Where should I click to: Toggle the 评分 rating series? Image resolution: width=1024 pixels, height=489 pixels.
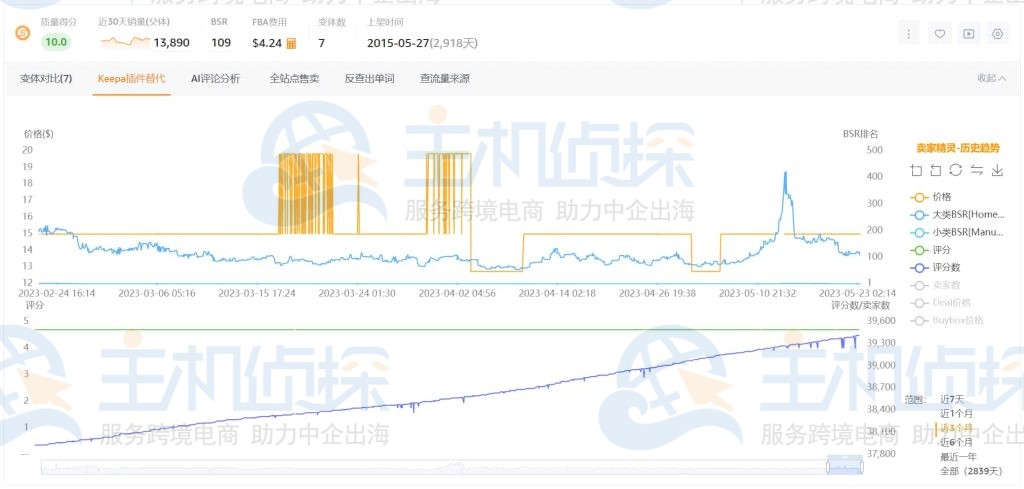[x=932, y=249]
